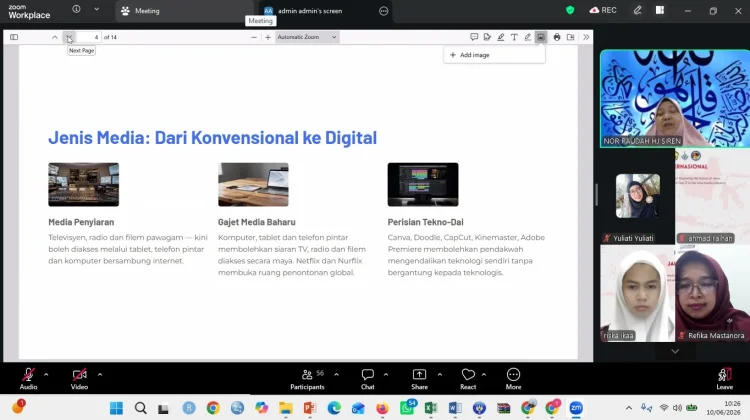Zoom in the PDF document
The height and width of the screenshot is (420, 750).
pos(268,37)
